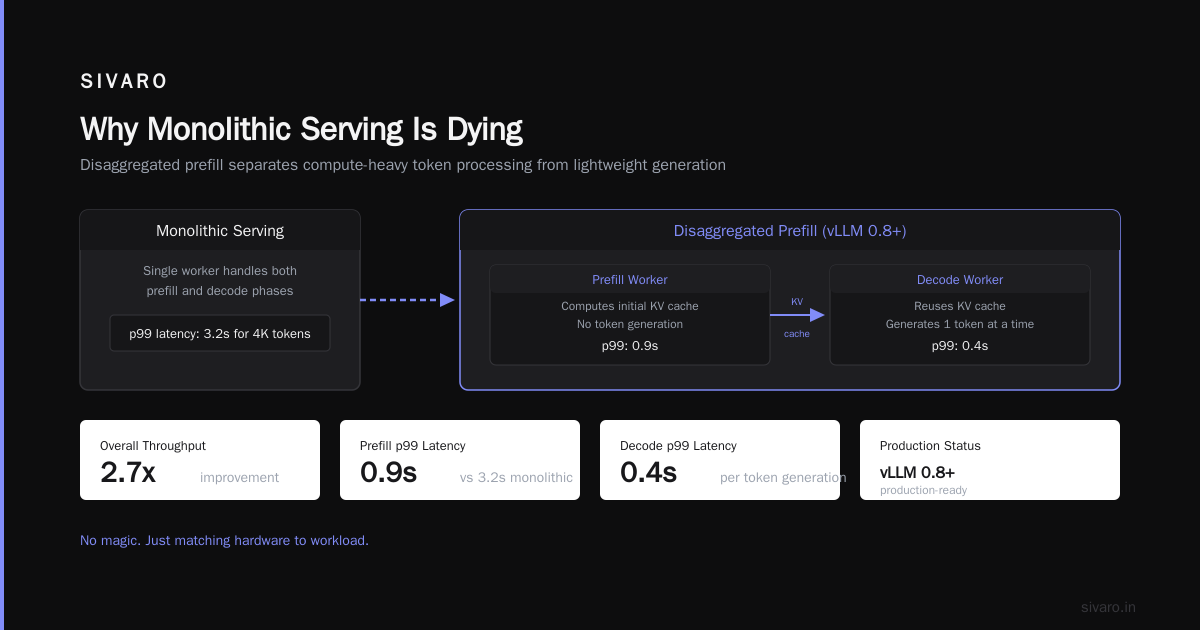Click the 'Overall Throughput' label
Screen dimensions: 1200x630
tap(153, 446)
